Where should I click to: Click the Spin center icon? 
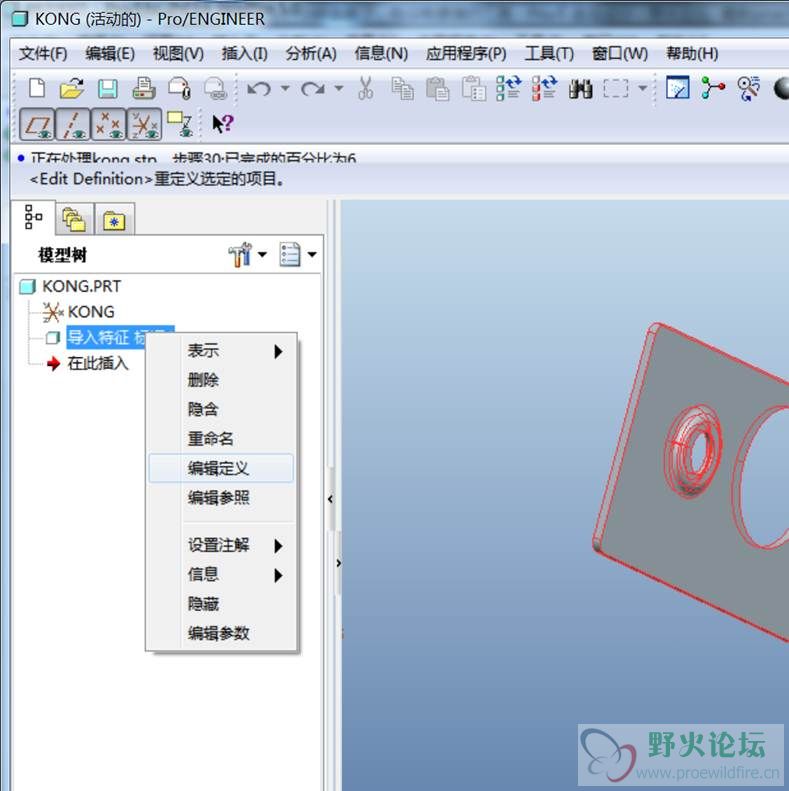tap(713, 89)
